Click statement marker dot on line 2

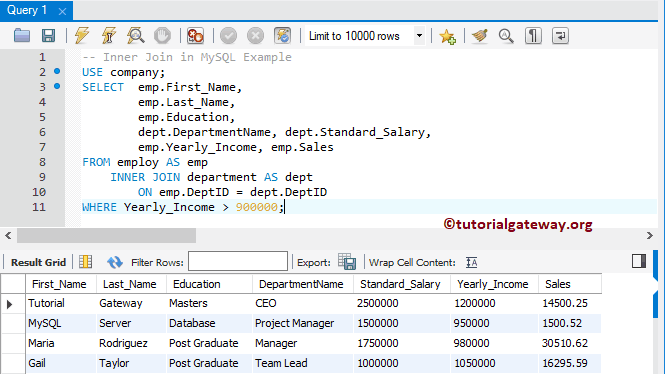[x=57, y=71]
